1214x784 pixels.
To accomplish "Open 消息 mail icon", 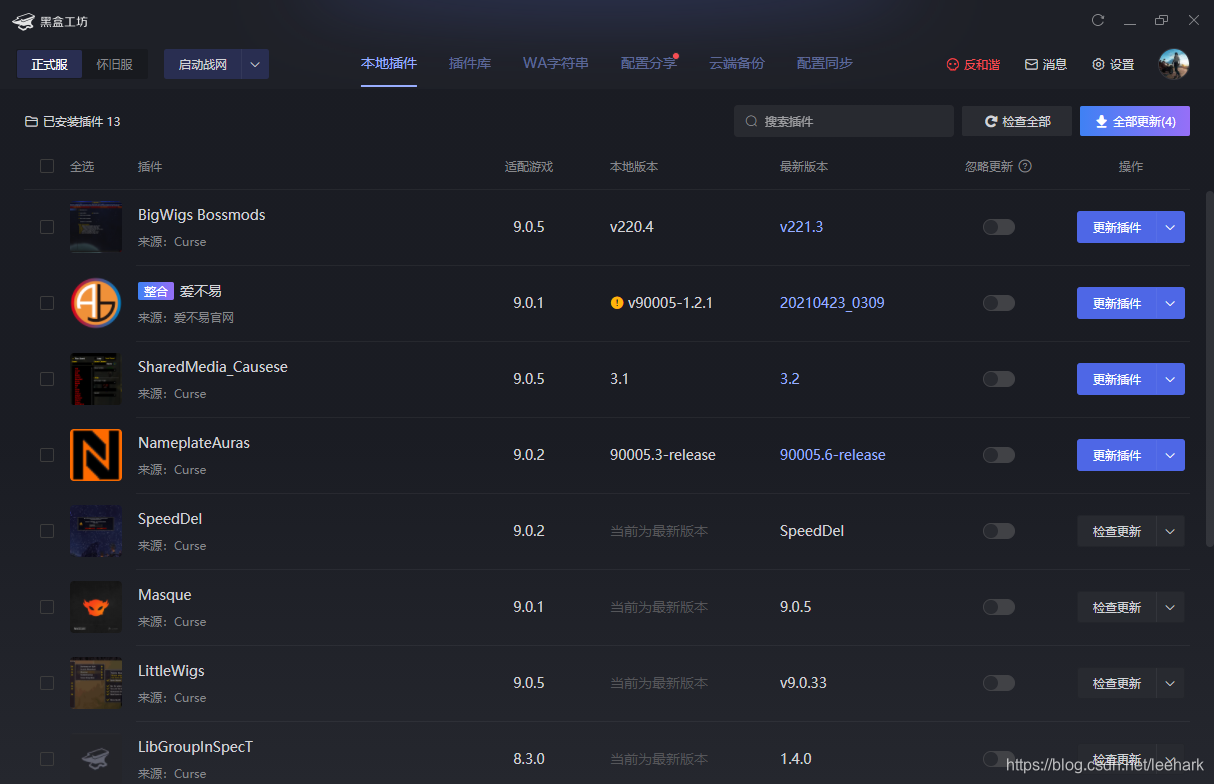I will [1031, 64].
